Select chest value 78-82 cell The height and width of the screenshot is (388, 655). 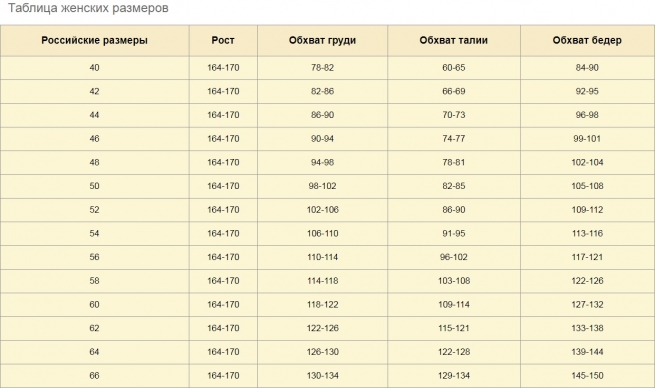[x=322, y=68]
